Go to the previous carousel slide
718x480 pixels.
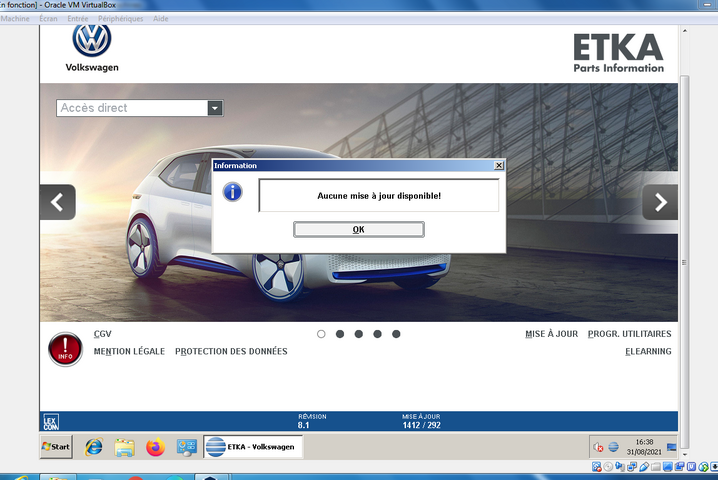click(57, 202)
